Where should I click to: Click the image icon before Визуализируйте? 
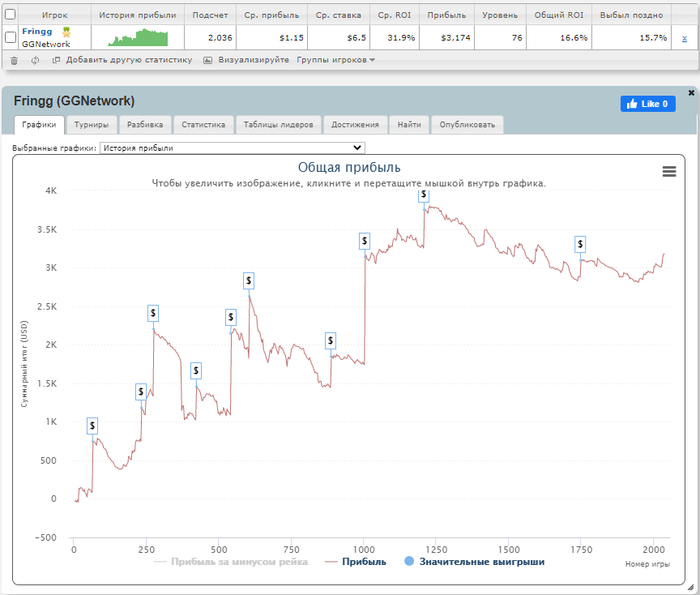pos(208,60)
